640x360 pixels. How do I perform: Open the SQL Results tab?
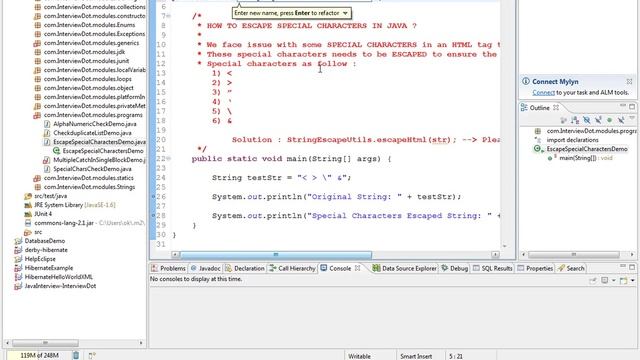[493, 268]
